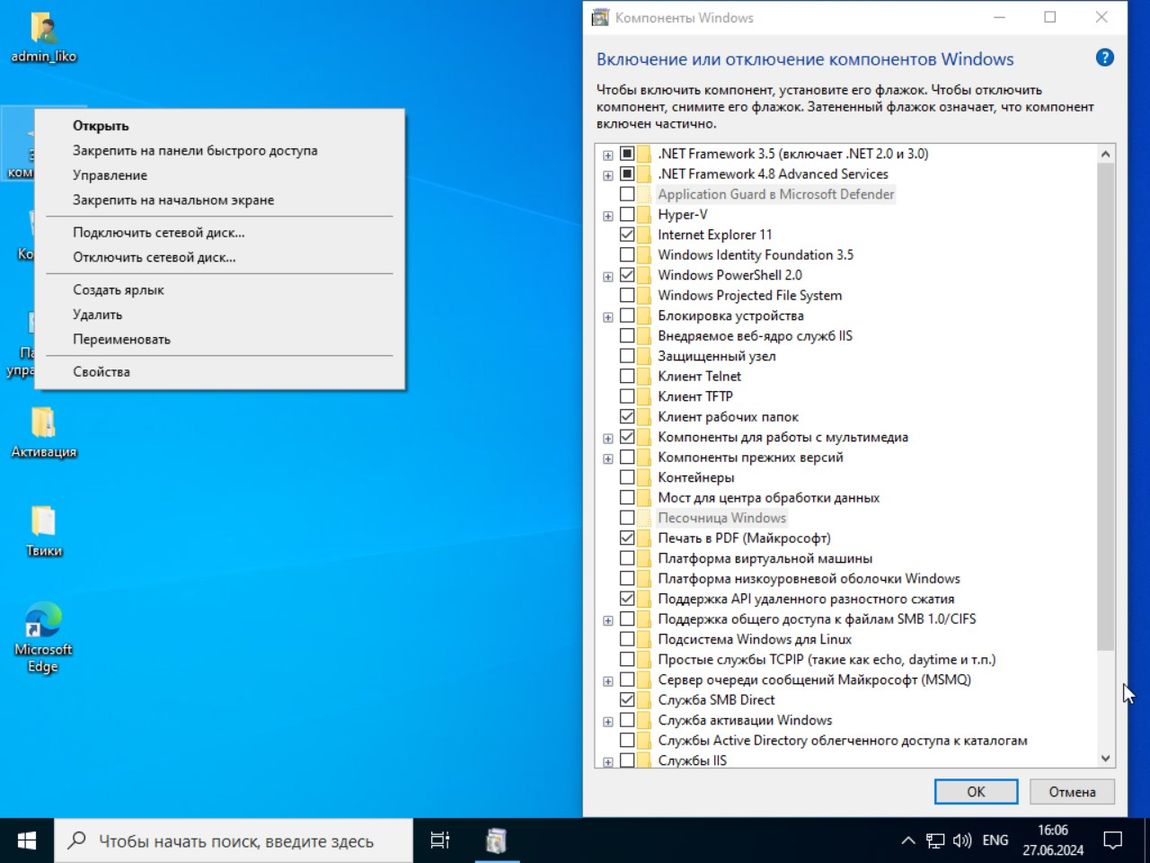Viewport: 1150px width, 863px height.
Task: Click the Отмена button
Action: (x=1072, y=792)
